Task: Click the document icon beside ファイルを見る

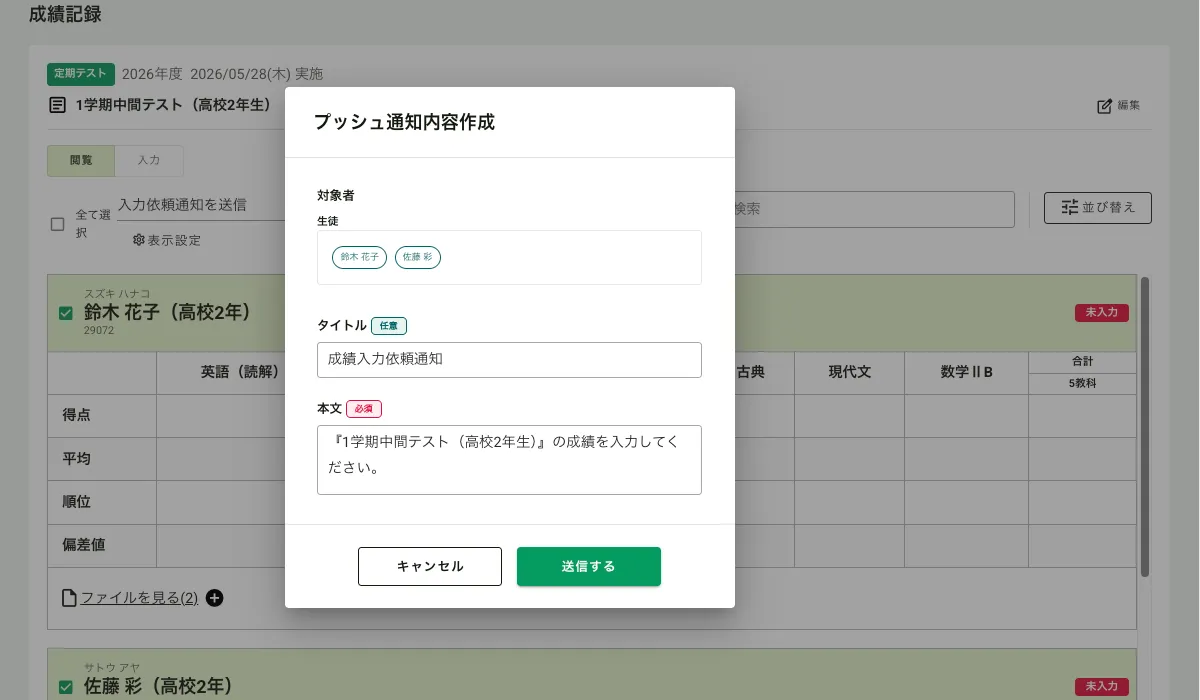Action: point(69,598)
